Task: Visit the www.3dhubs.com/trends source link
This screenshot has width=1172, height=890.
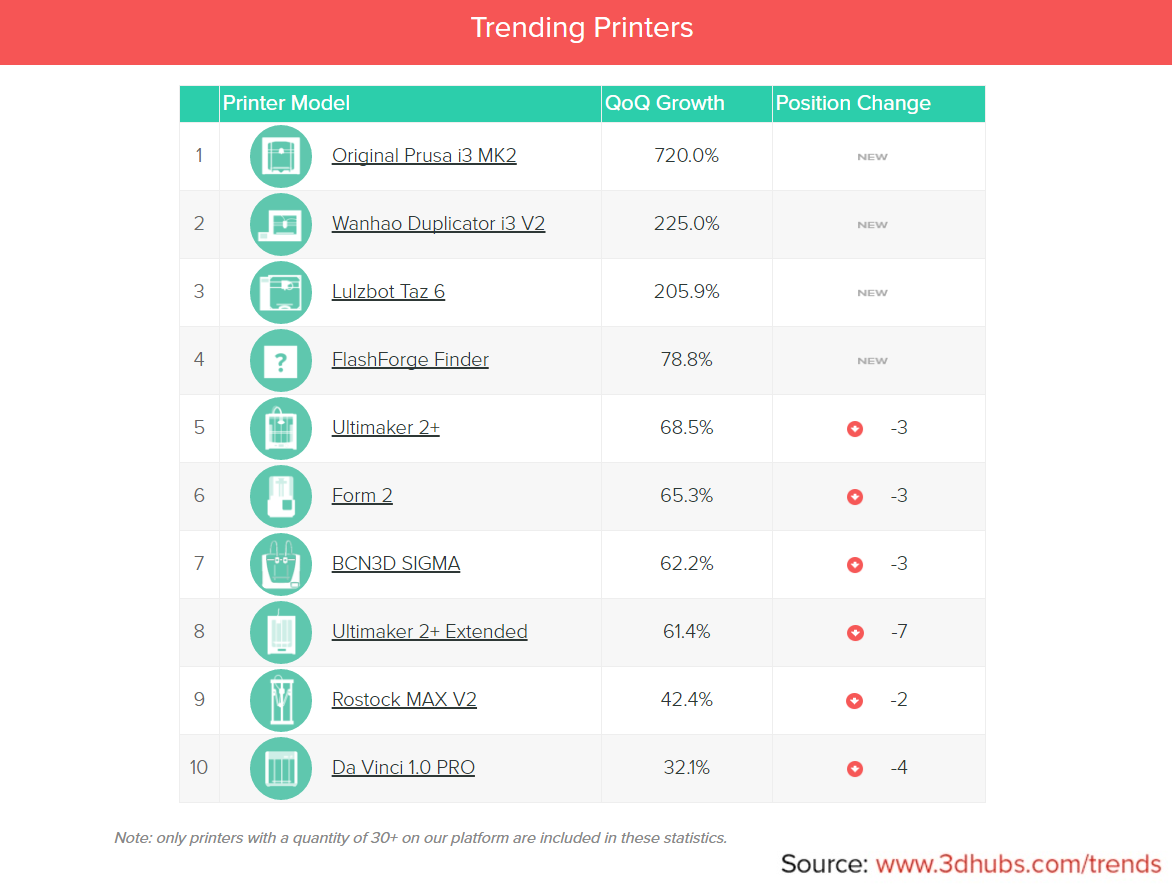Action: [1018, 865]
